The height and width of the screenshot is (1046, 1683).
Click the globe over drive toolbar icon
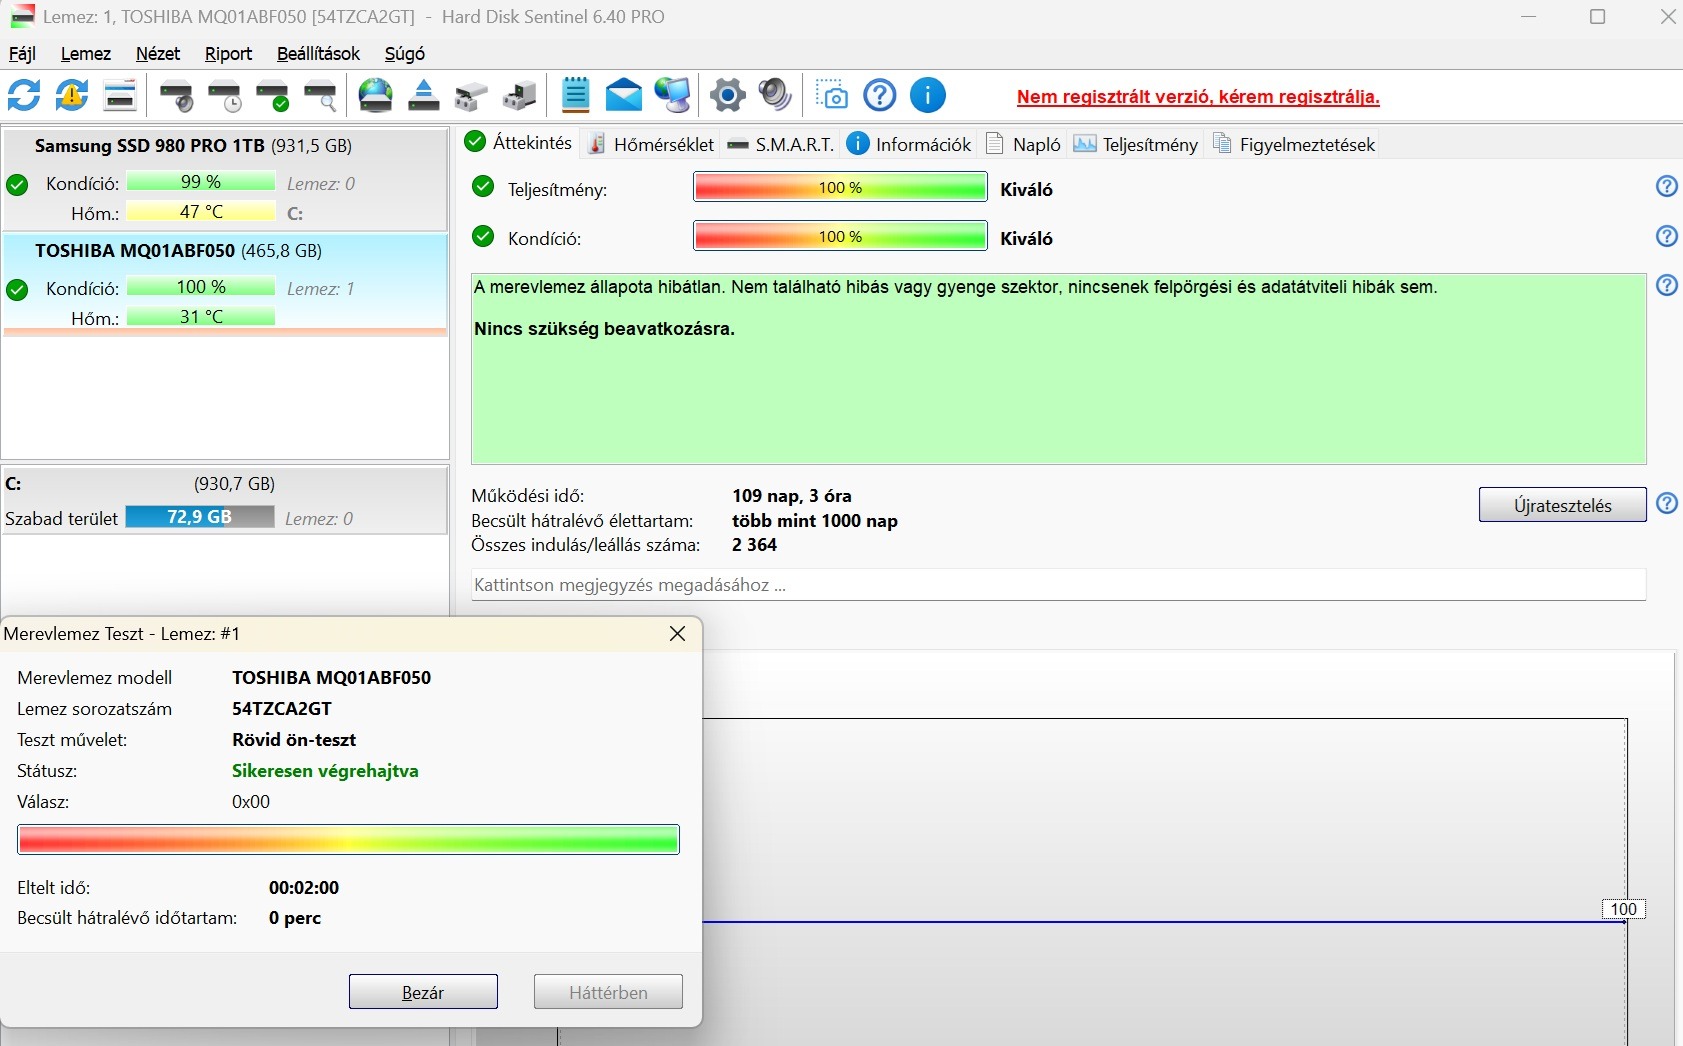click(x=376, y=96)
